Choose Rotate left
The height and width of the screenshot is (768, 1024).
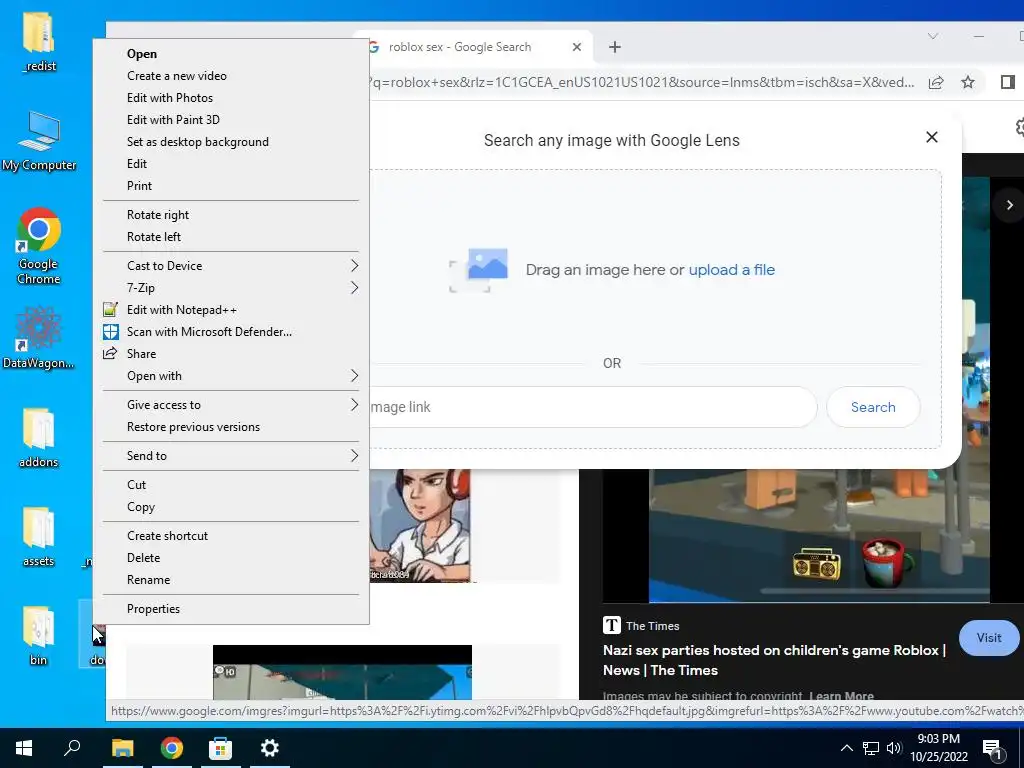pos(231,236)
